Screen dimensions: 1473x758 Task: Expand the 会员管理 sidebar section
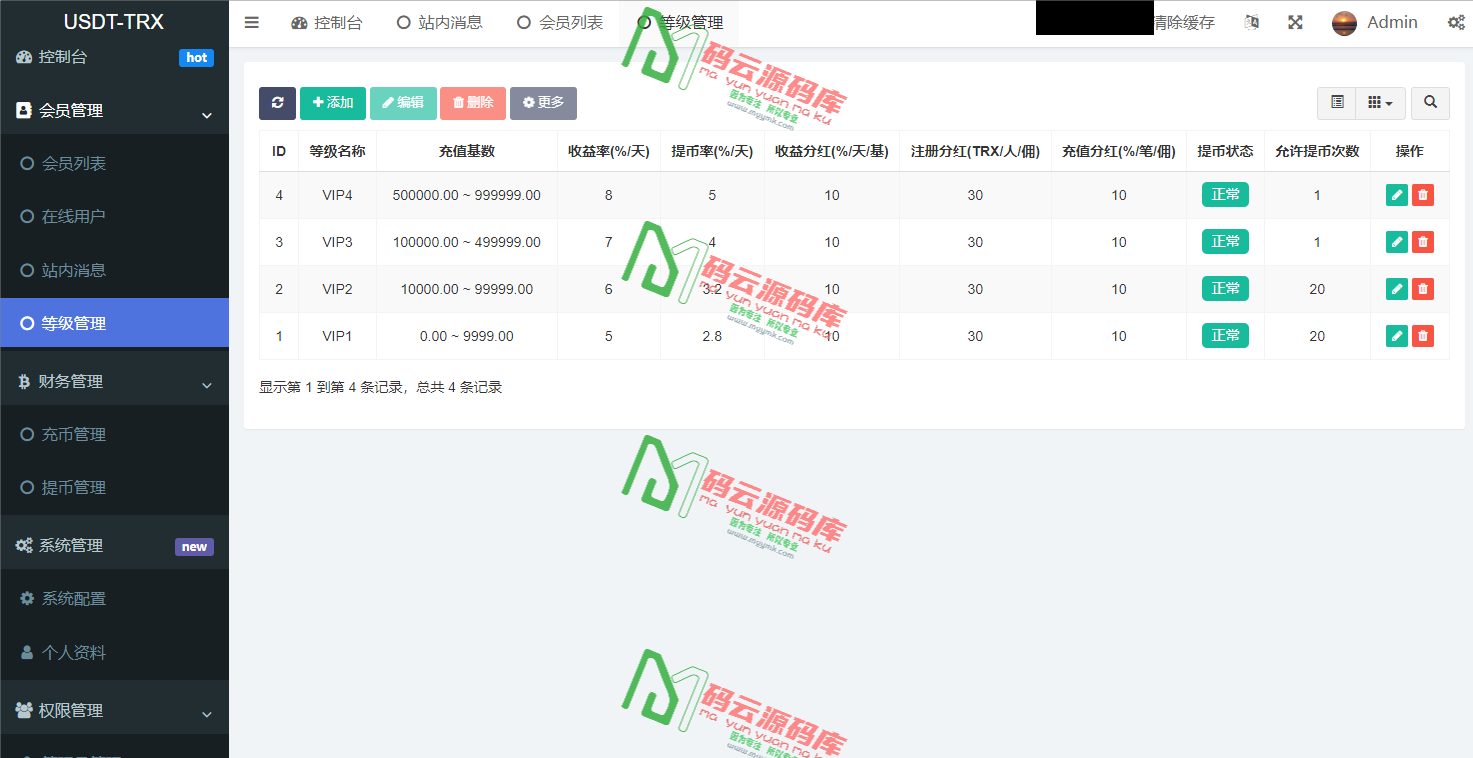pyautogui.click(x=114, y=110)
